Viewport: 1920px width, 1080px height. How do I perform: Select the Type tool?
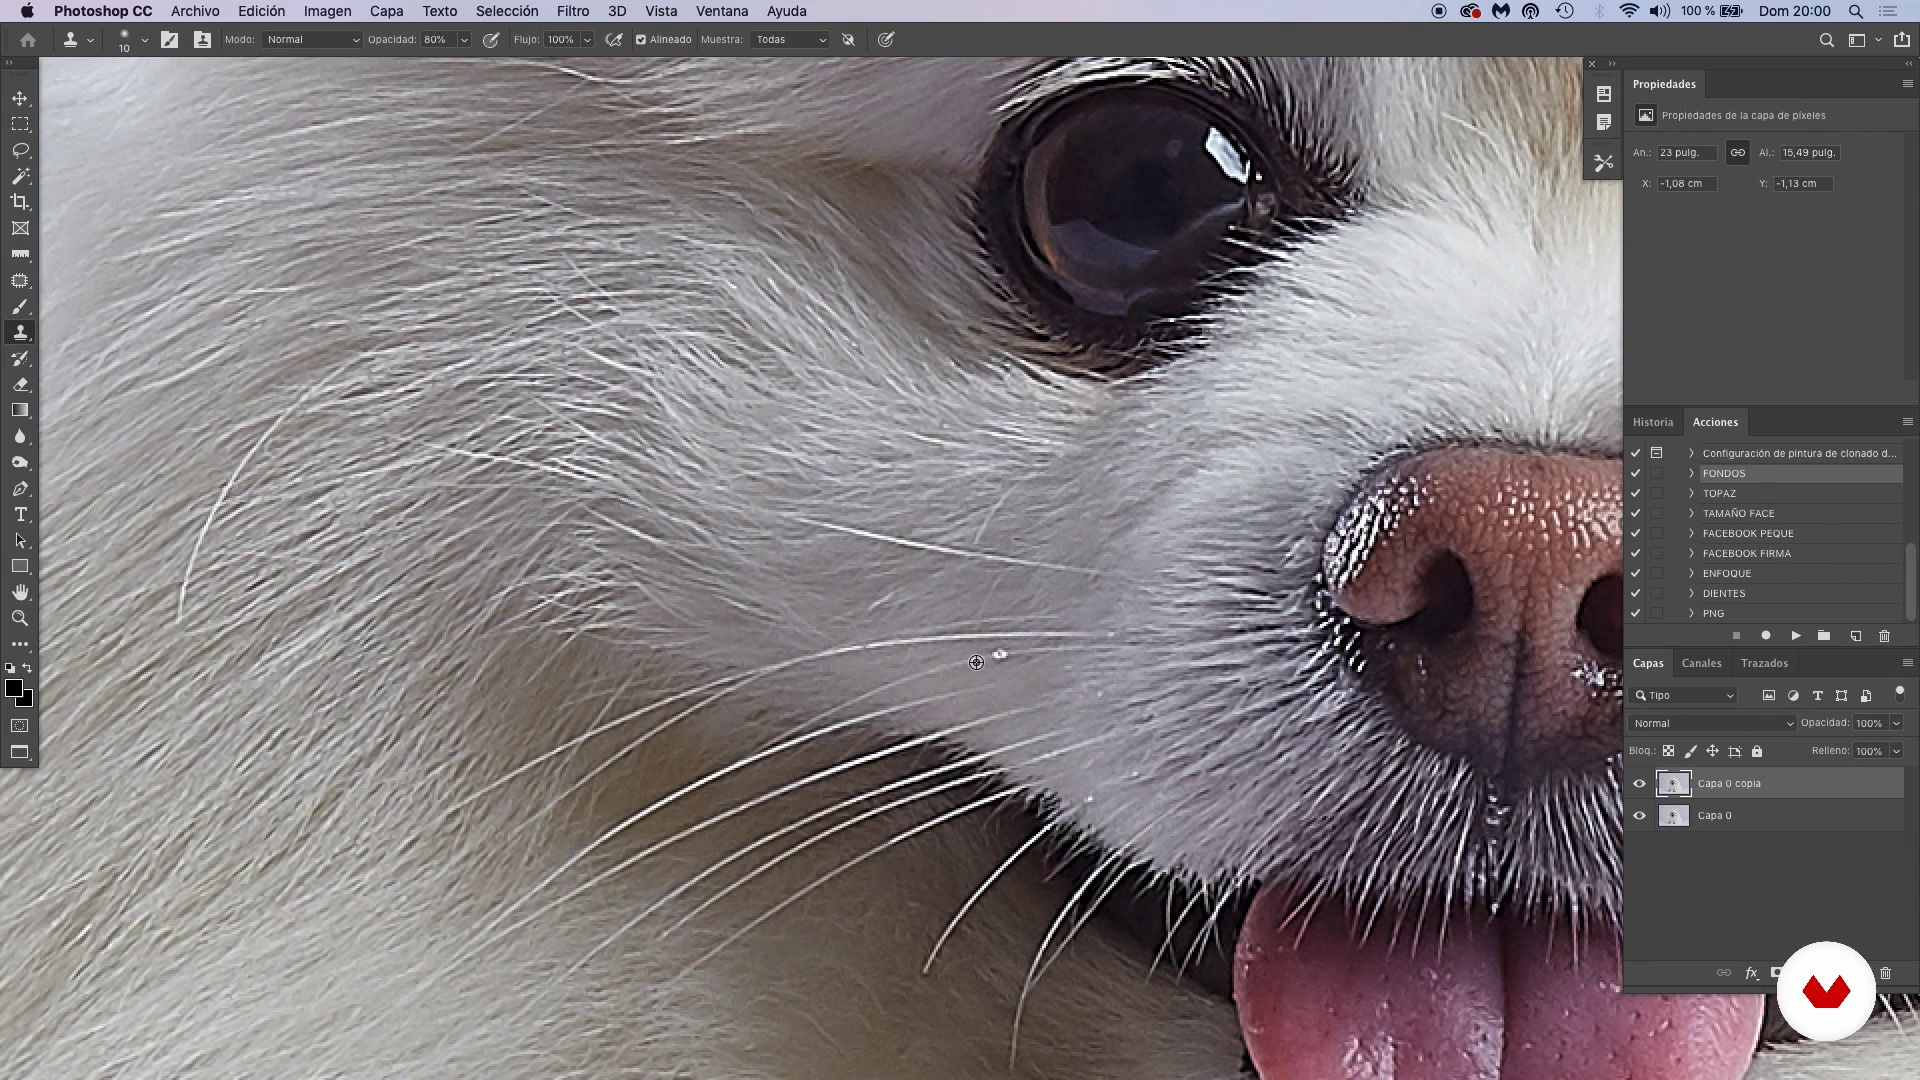[20, 514]
